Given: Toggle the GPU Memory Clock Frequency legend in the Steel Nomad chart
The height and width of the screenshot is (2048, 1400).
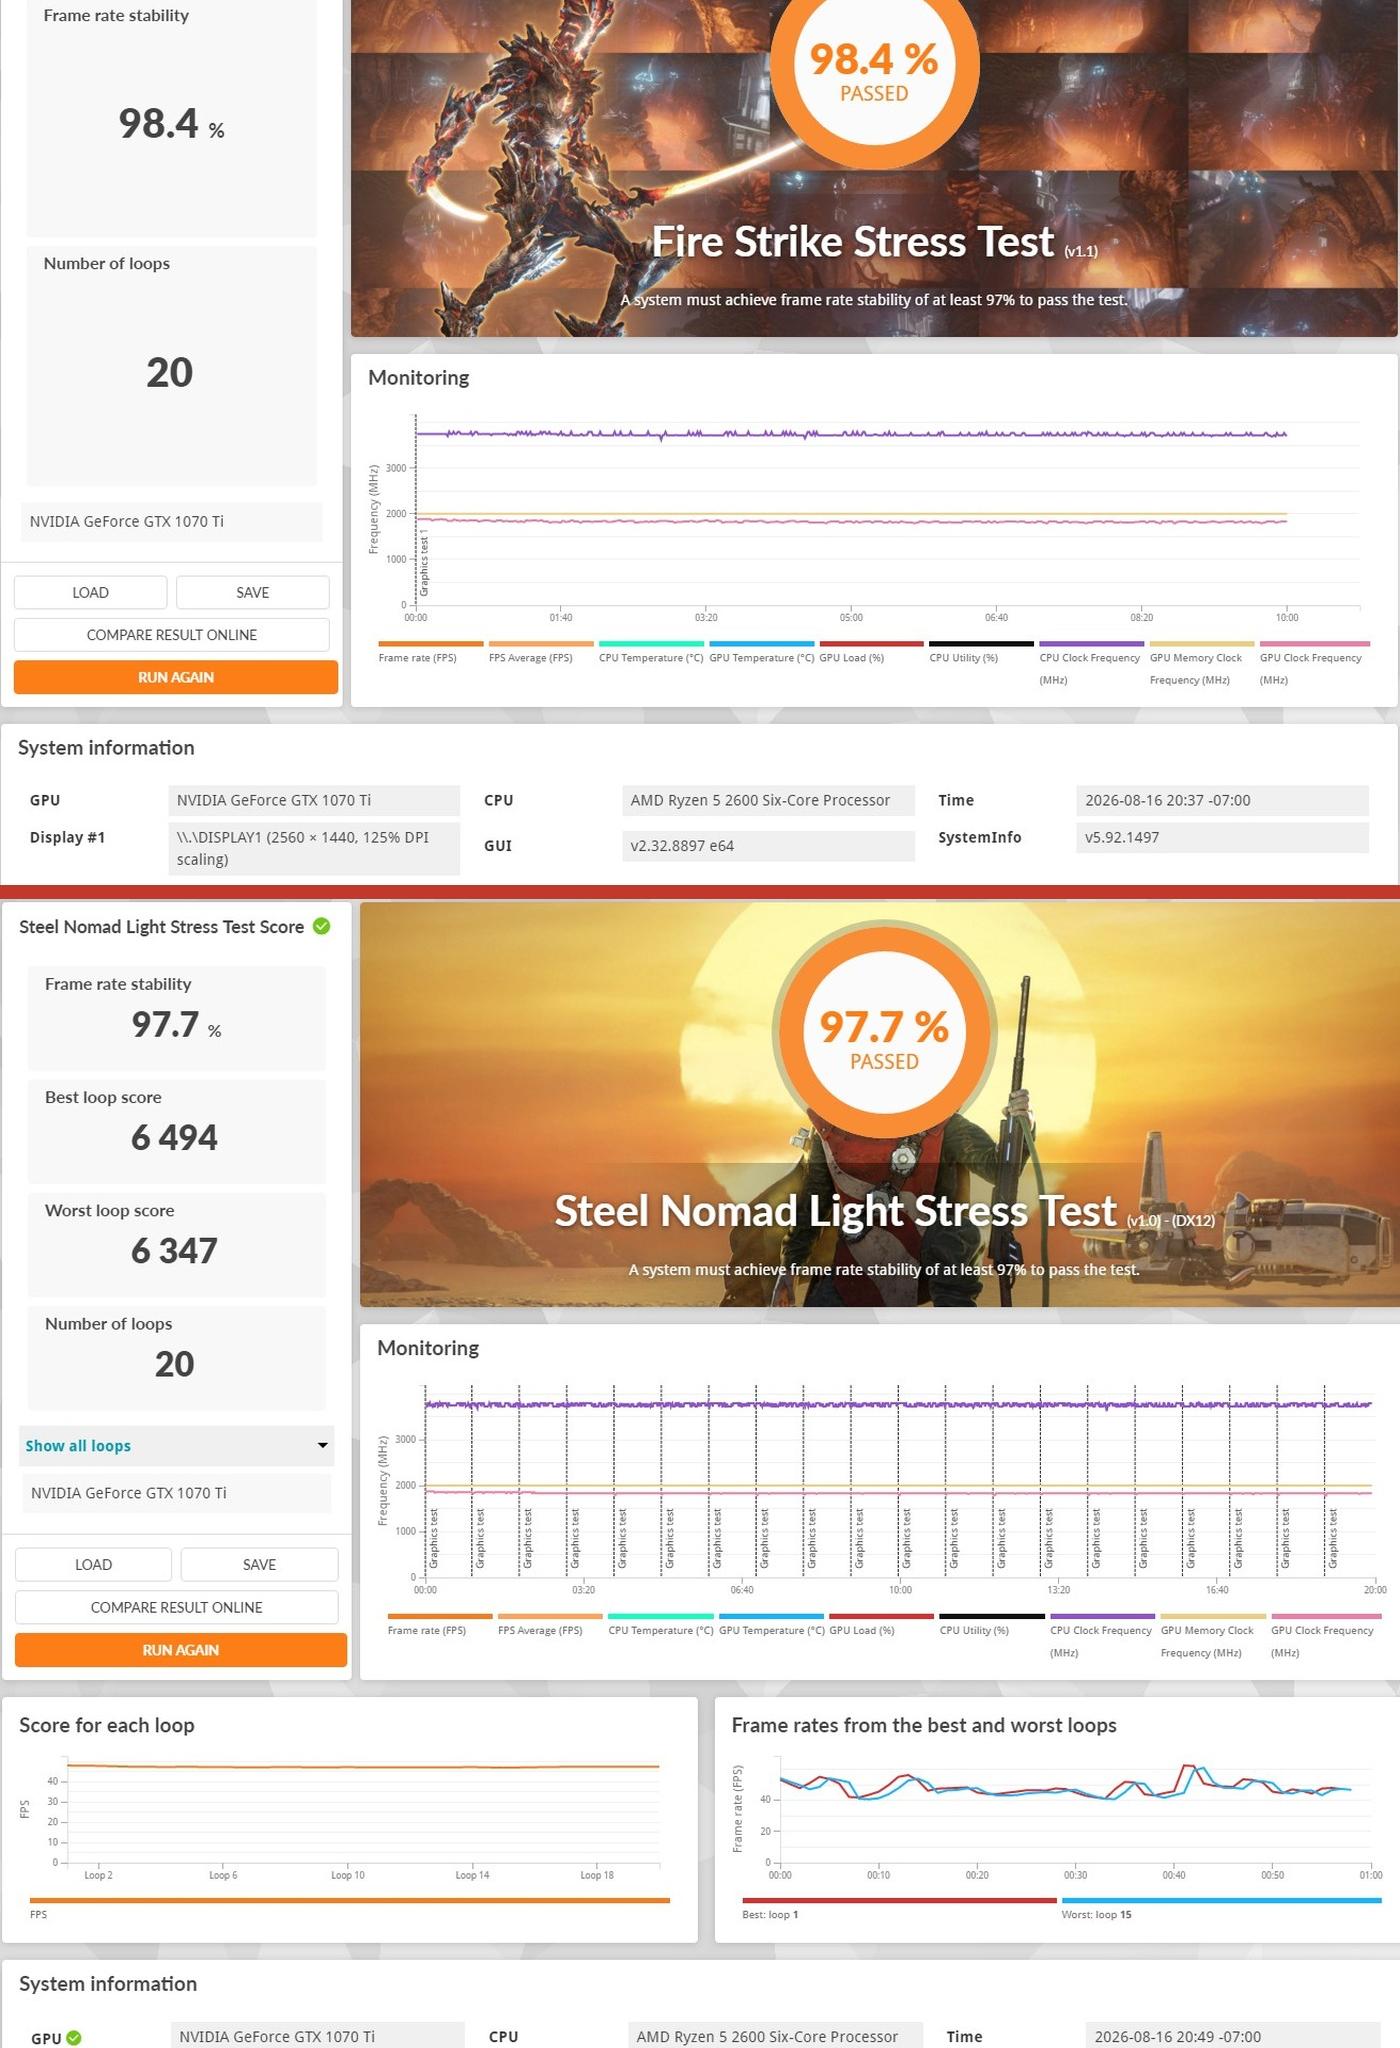Looking at the screenshot, I should point(1213,1634).
